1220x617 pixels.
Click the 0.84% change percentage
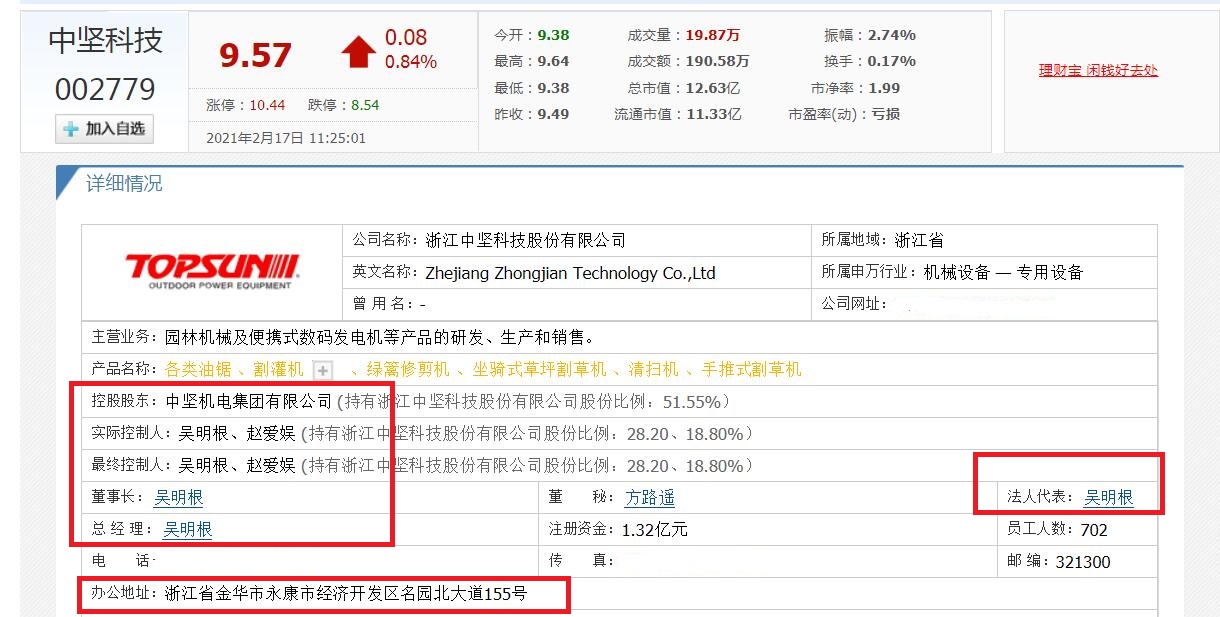411,62
